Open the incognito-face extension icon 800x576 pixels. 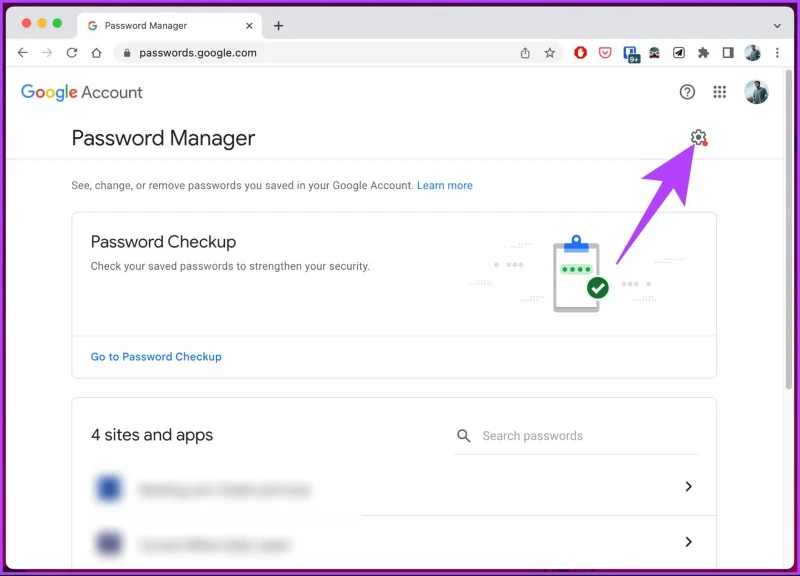pyautogui.click(x=654, y=53)
